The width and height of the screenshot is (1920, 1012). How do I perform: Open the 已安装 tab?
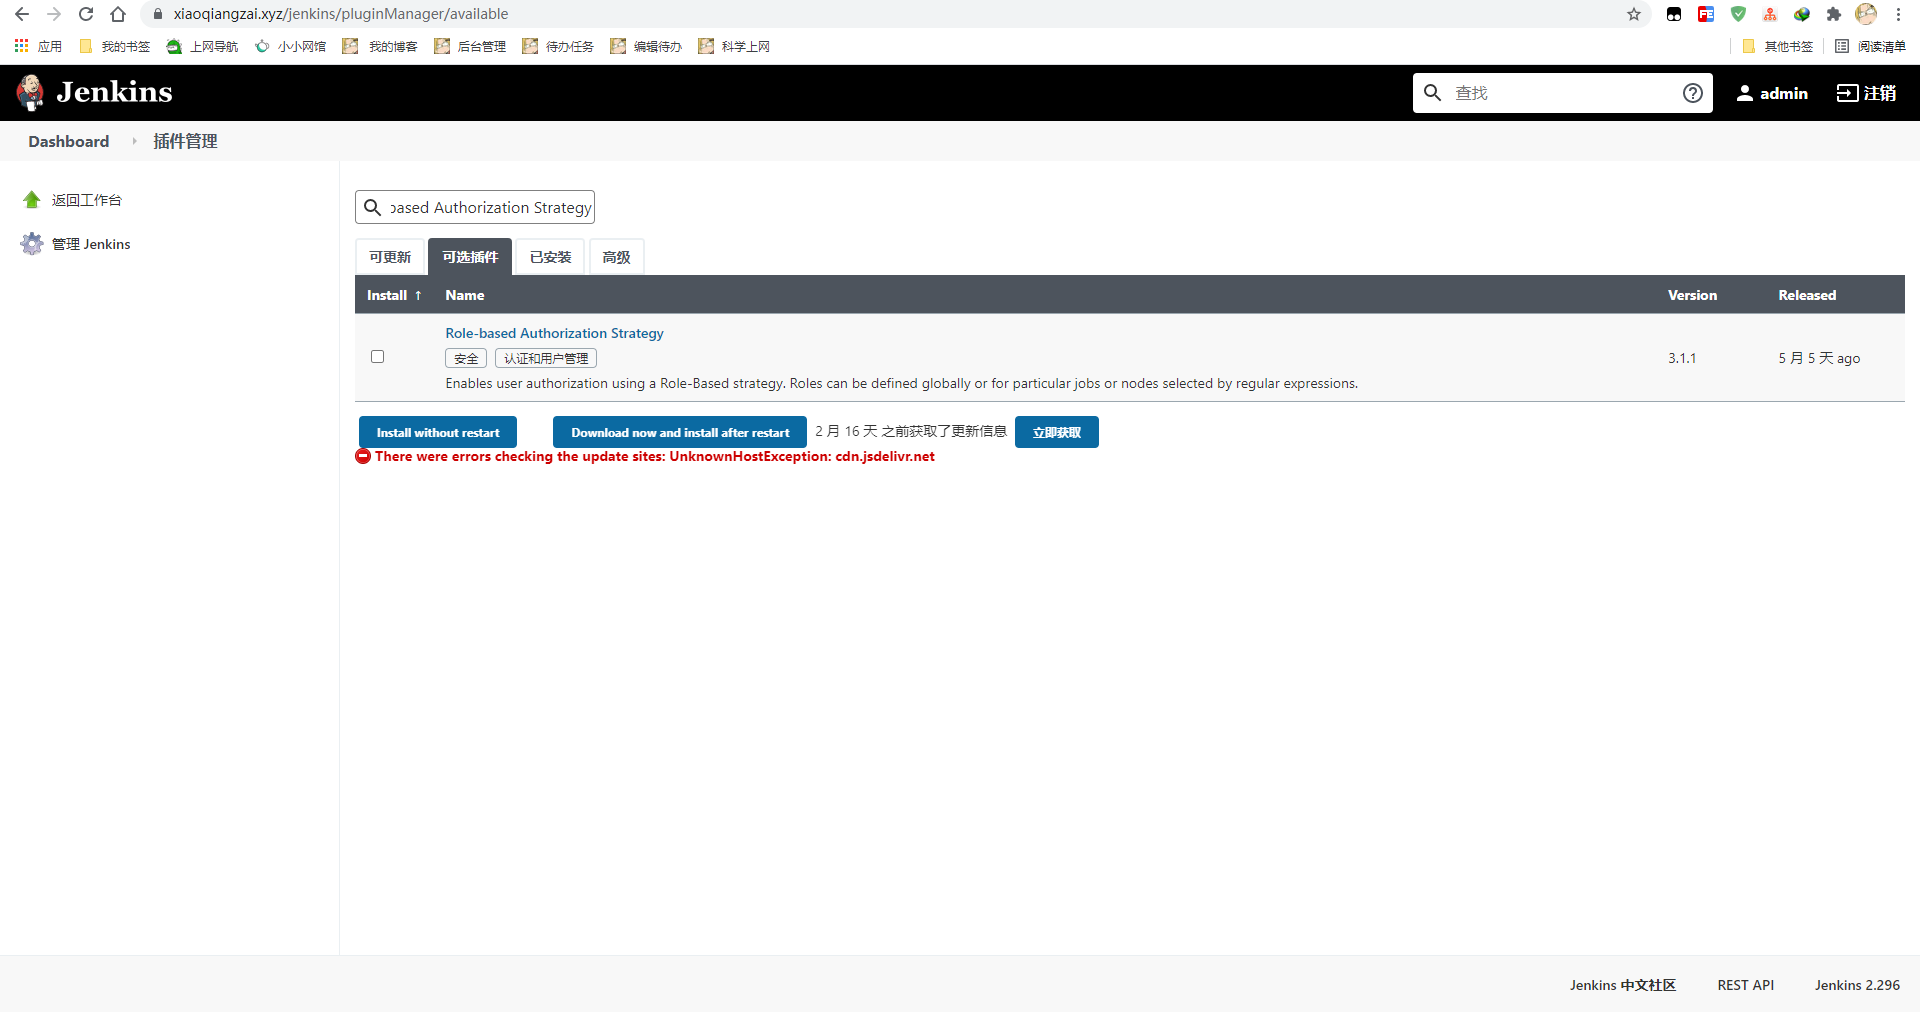(550, 257)
